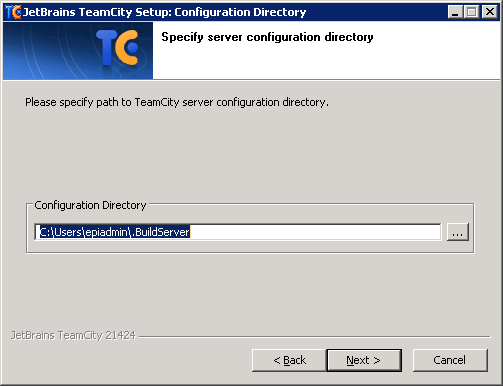Click the blank white header area under the heading
Viewport: 503px width, 386px height.
327,62
